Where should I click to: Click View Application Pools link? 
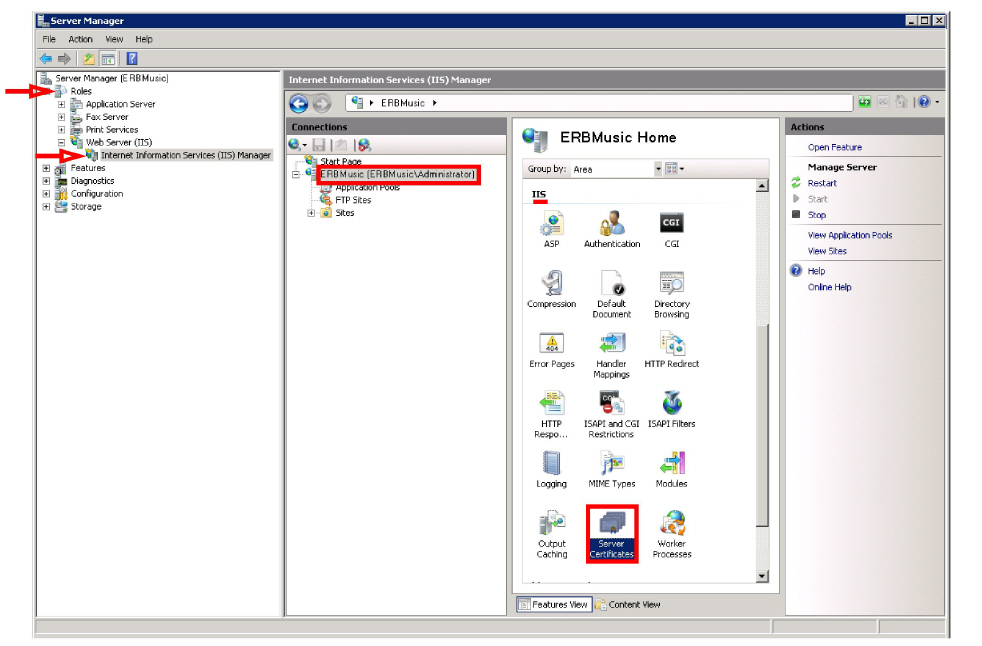point(849,235)
